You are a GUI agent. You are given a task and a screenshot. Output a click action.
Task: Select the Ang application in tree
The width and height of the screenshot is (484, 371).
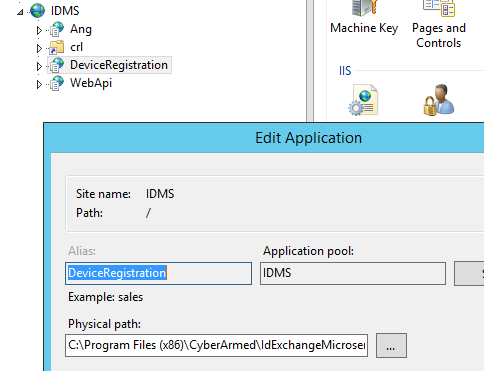point(81,29)
